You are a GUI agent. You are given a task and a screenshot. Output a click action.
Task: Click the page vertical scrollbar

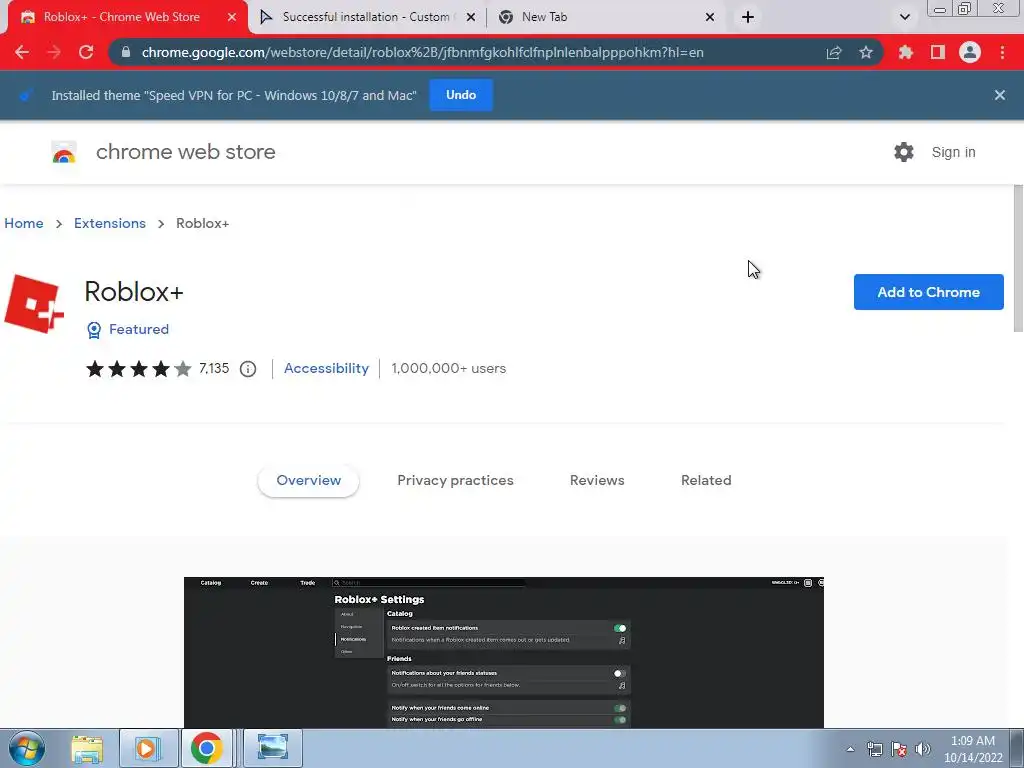click(x=1017, y=259)
